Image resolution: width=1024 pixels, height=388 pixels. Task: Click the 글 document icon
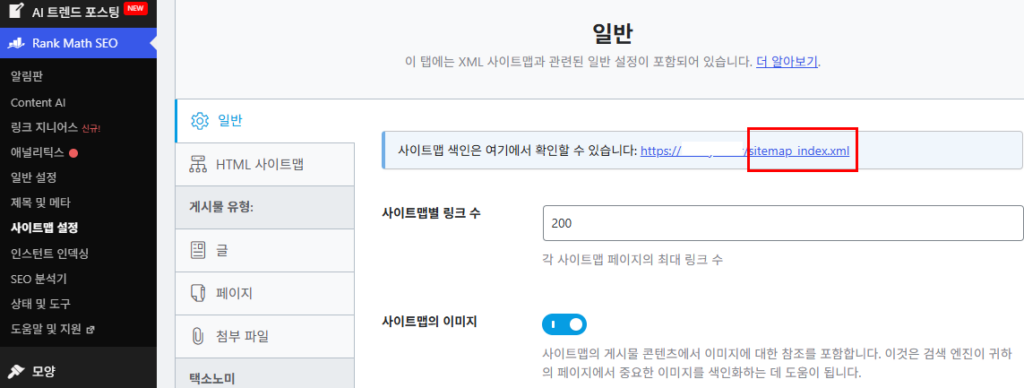click(197, 250)
